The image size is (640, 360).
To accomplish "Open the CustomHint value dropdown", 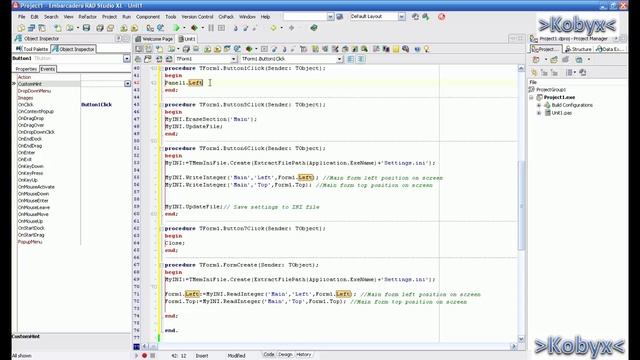I will [127, 84].
